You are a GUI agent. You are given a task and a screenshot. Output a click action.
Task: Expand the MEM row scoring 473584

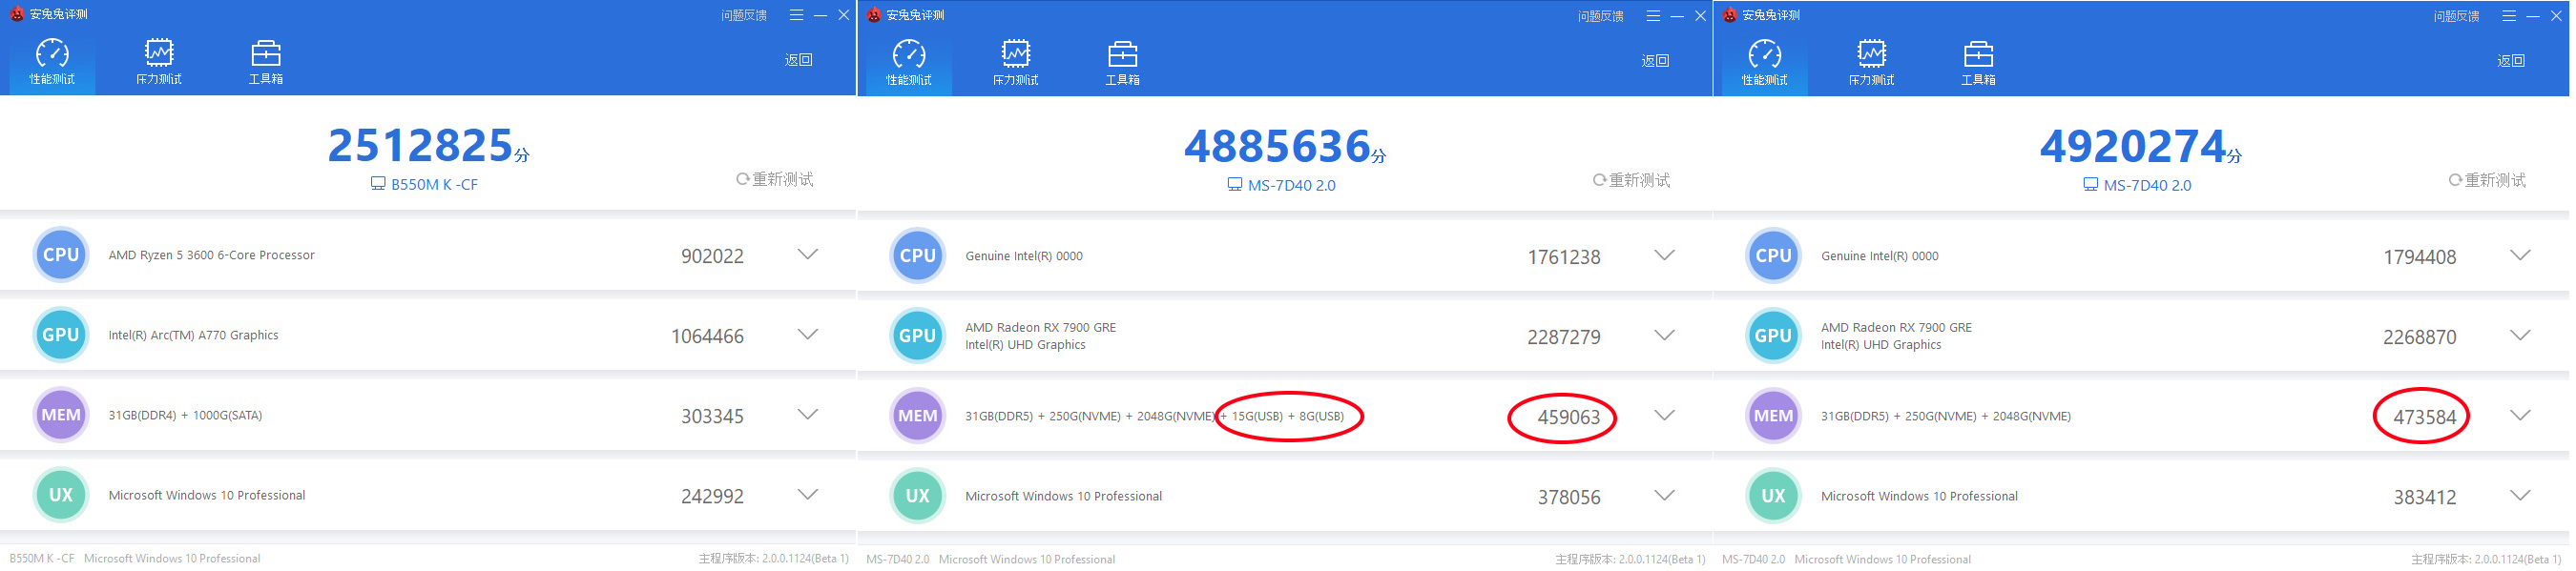point(2521,415)
